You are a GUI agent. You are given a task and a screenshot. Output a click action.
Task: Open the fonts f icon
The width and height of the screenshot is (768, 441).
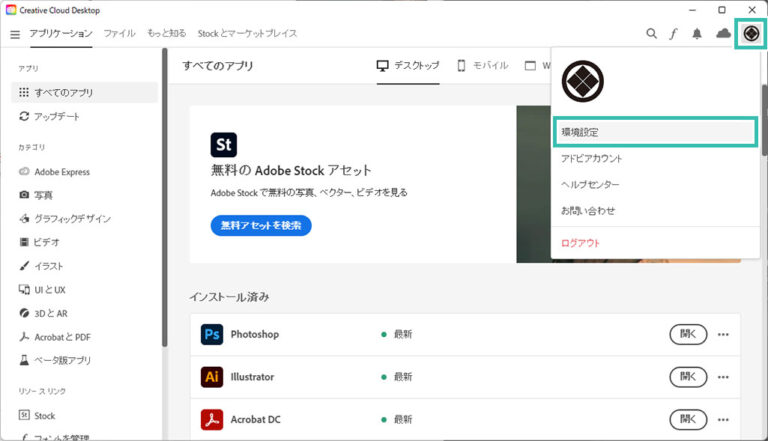[674, 34]
